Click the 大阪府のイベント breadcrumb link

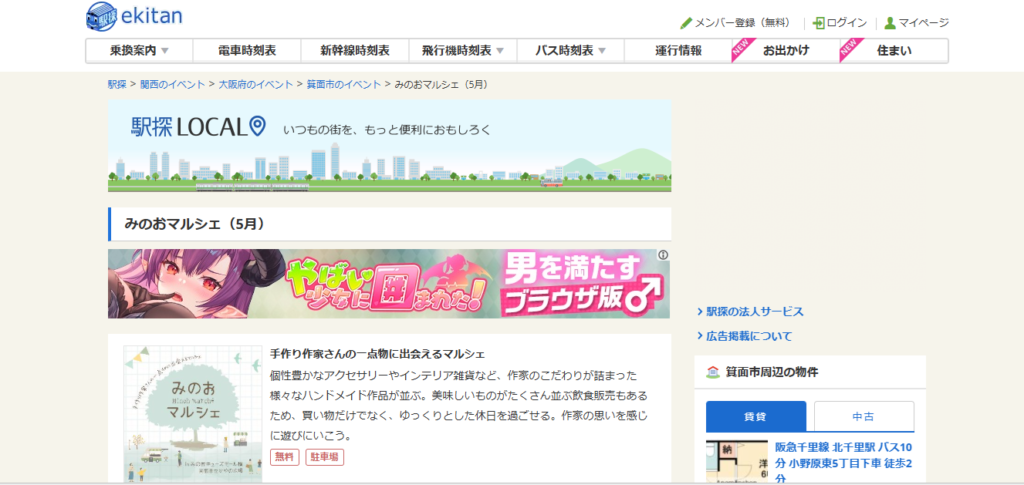point(258,85)
